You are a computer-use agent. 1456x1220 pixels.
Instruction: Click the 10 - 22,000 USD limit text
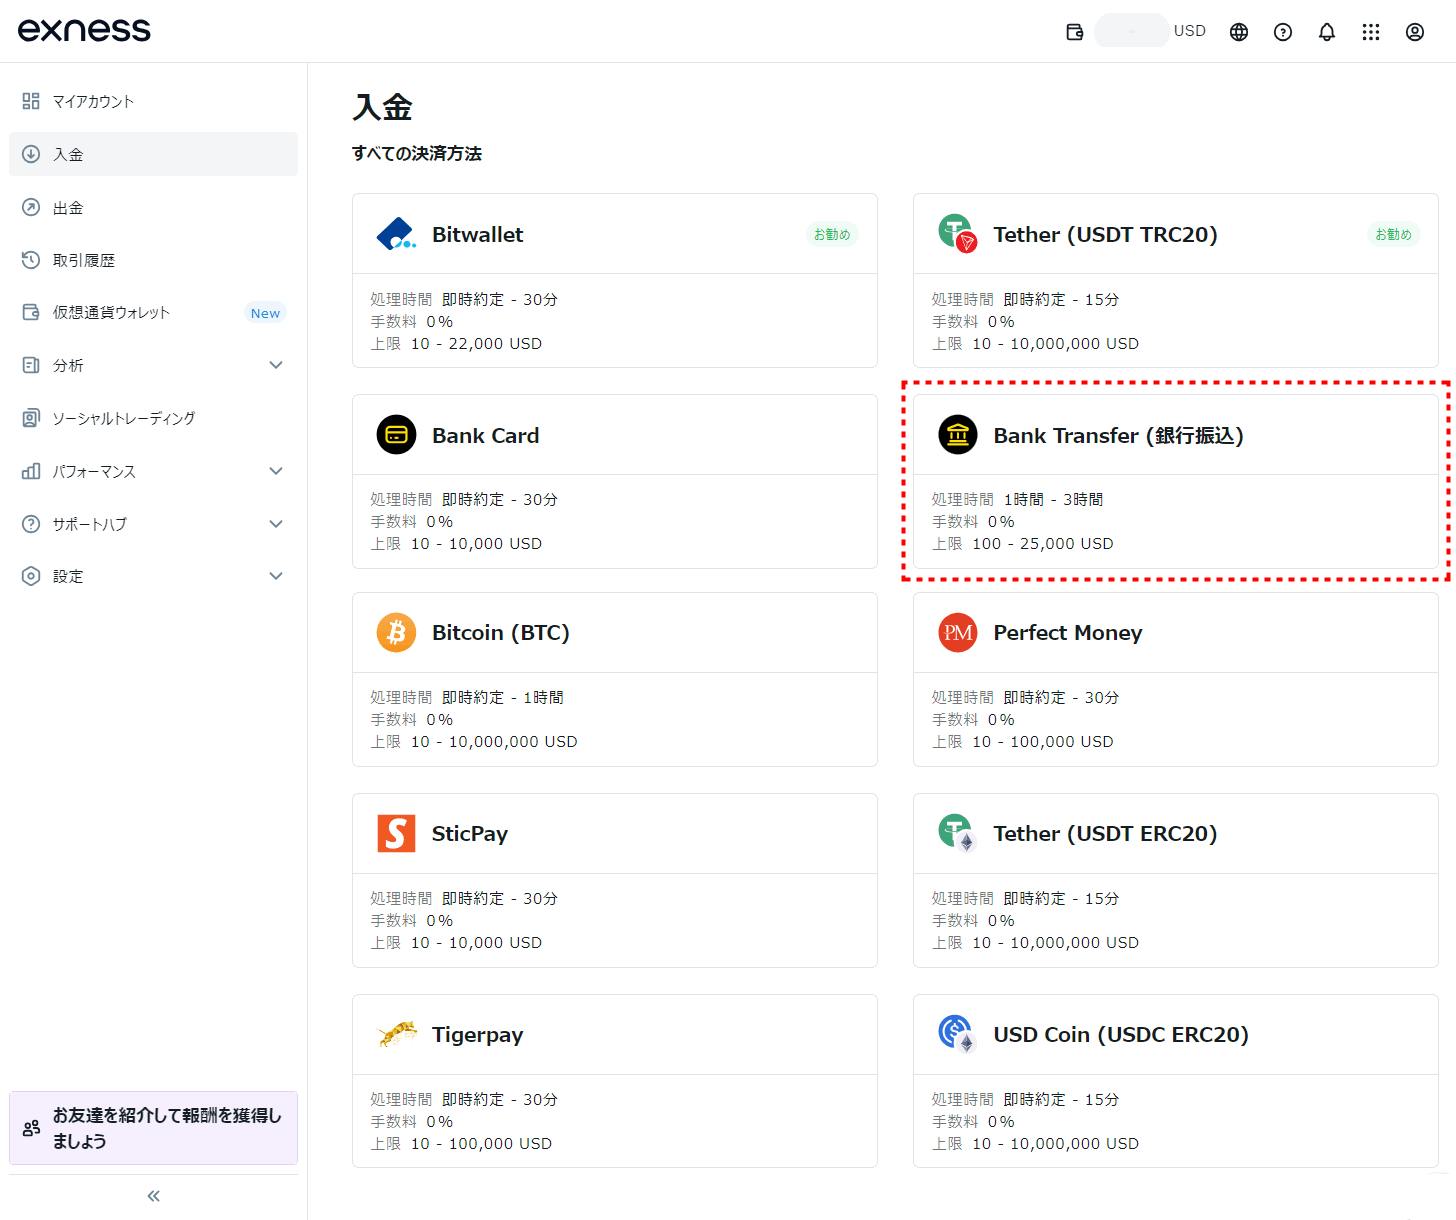point(476,344)
